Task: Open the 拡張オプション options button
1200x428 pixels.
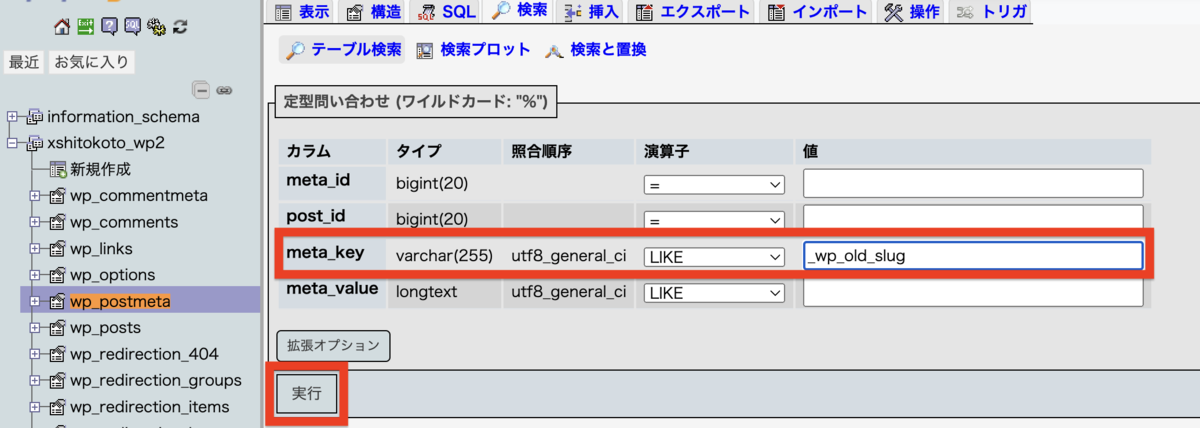Action: 333,345
